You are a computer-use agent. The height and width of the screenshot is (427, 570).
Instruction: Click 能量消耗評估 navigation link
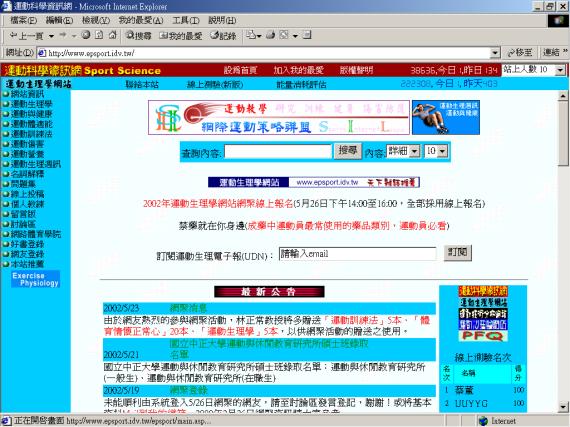(301, 85)
